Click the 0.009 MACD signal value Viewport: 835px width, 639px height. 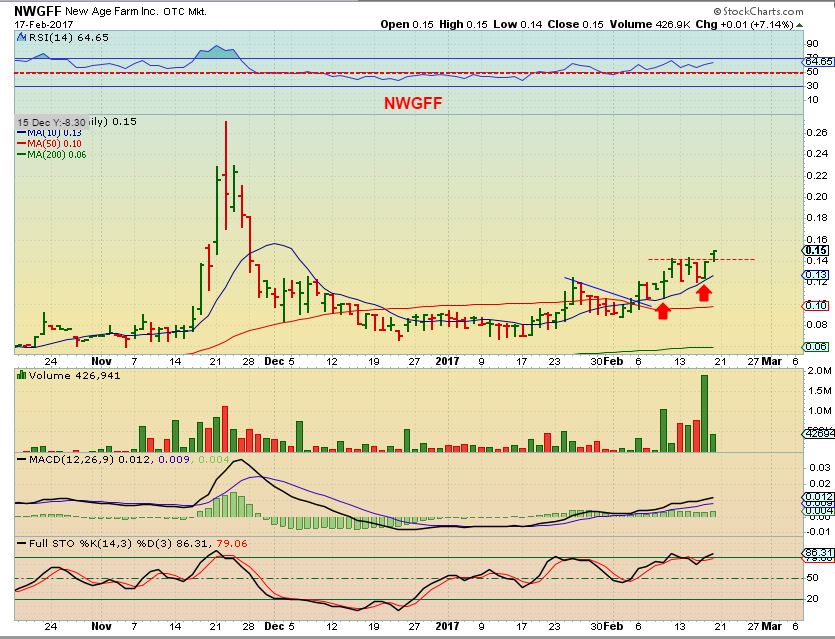tap(174, 459)
